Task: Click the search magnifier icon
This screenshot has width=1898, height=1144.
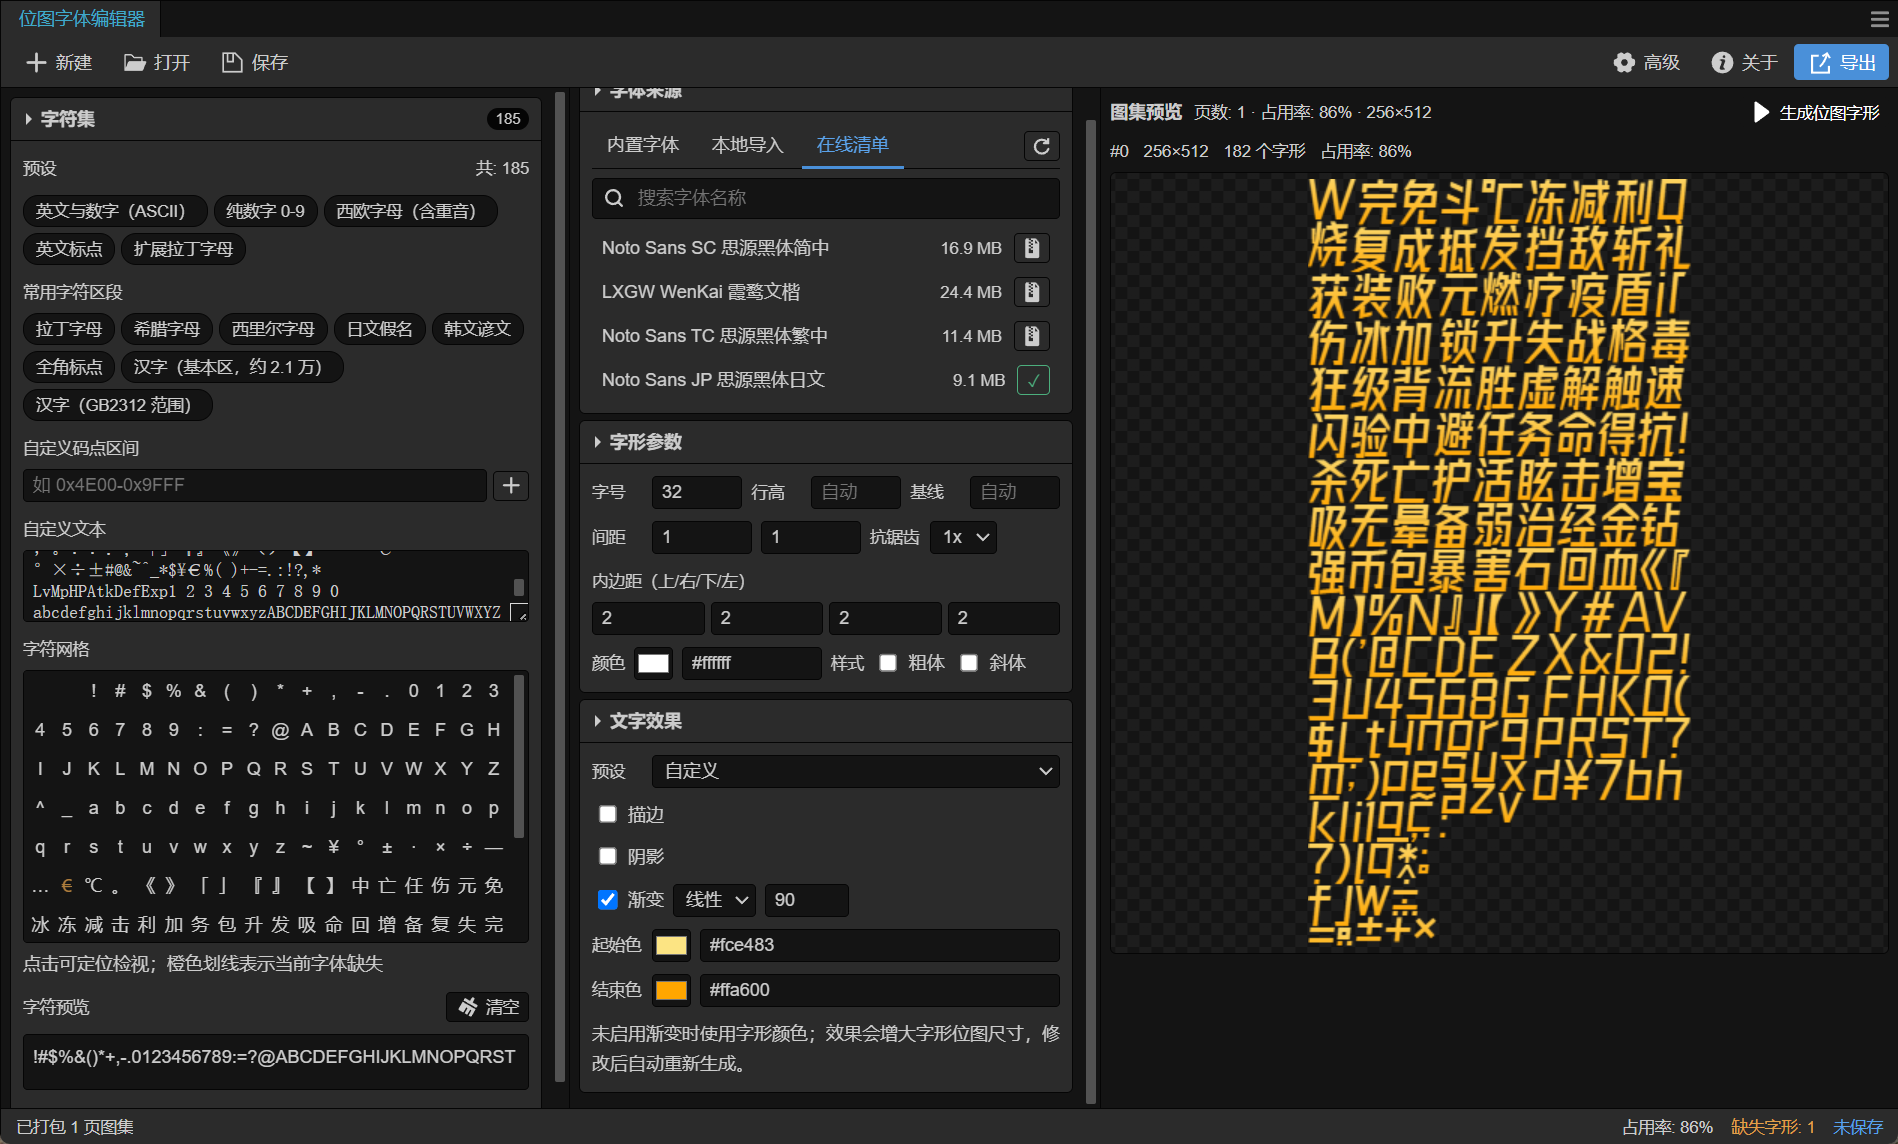Action: click(615, 198)
